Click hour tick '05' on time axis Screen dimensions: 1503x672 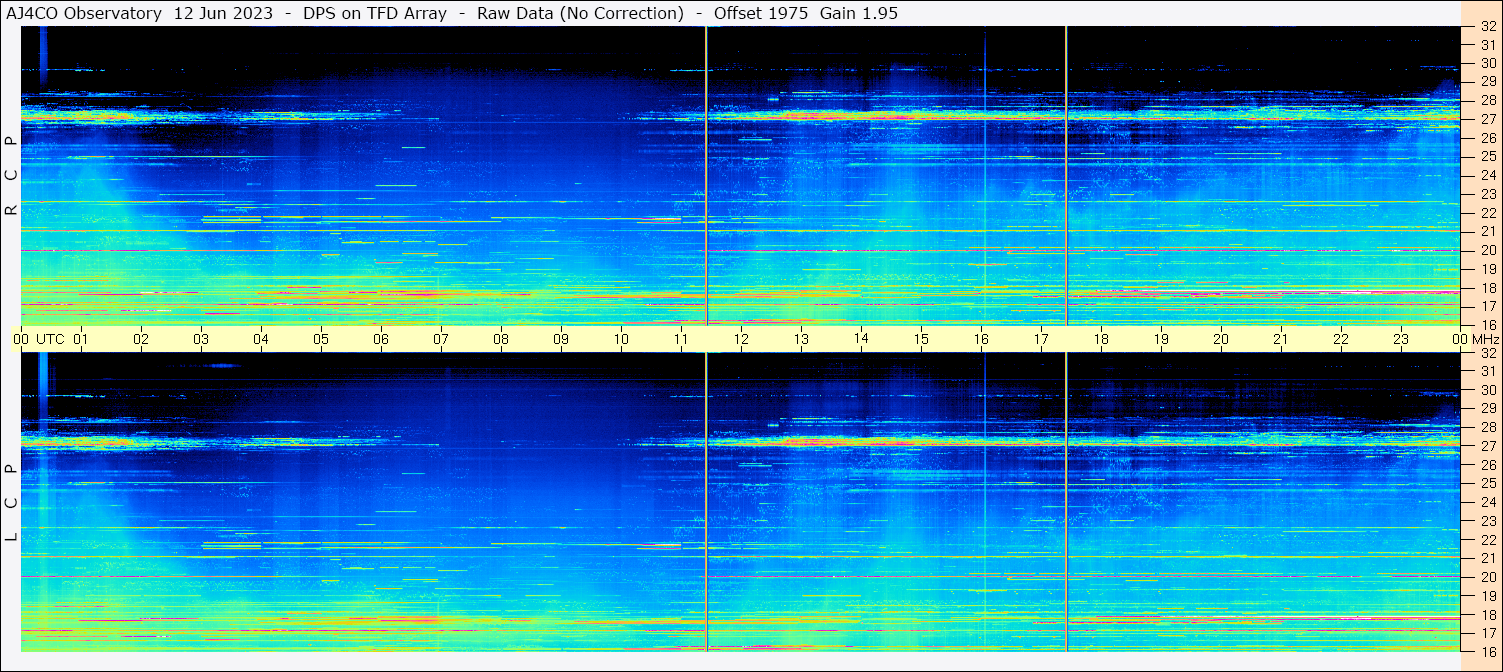[321, 339]
